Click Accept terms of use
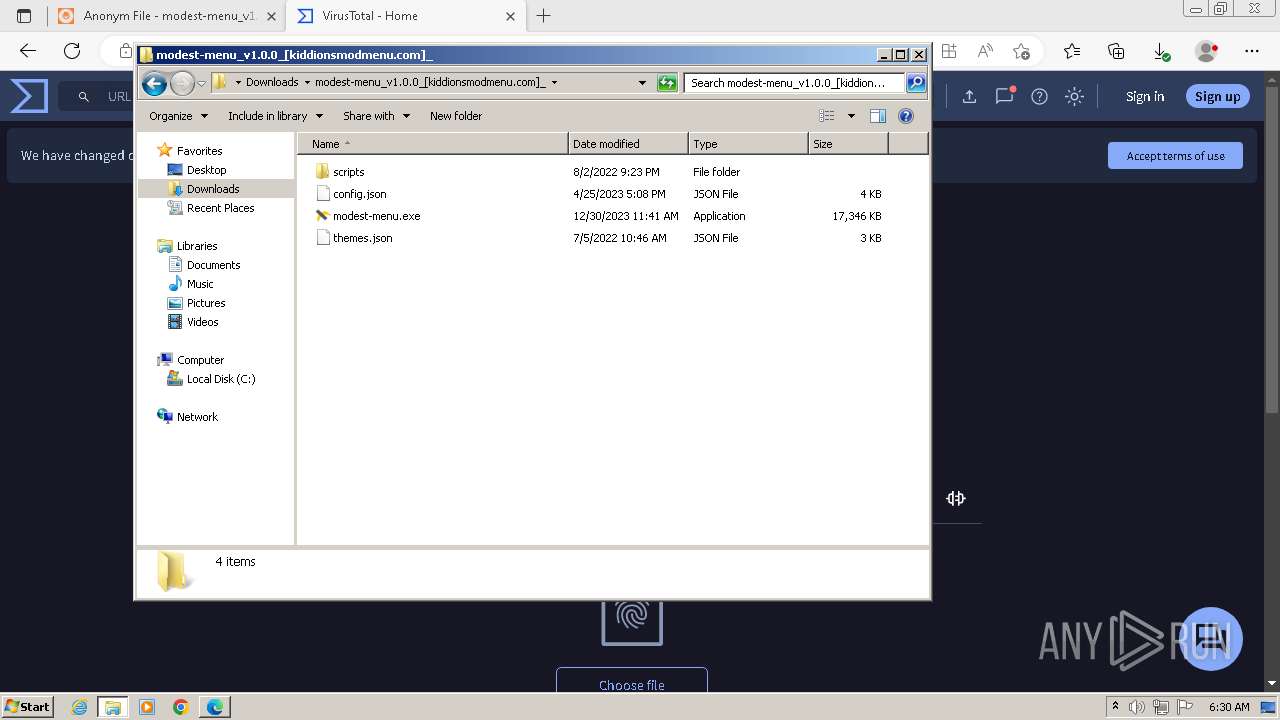Viewport: 1280px width, 720px height. (1175, 156)
